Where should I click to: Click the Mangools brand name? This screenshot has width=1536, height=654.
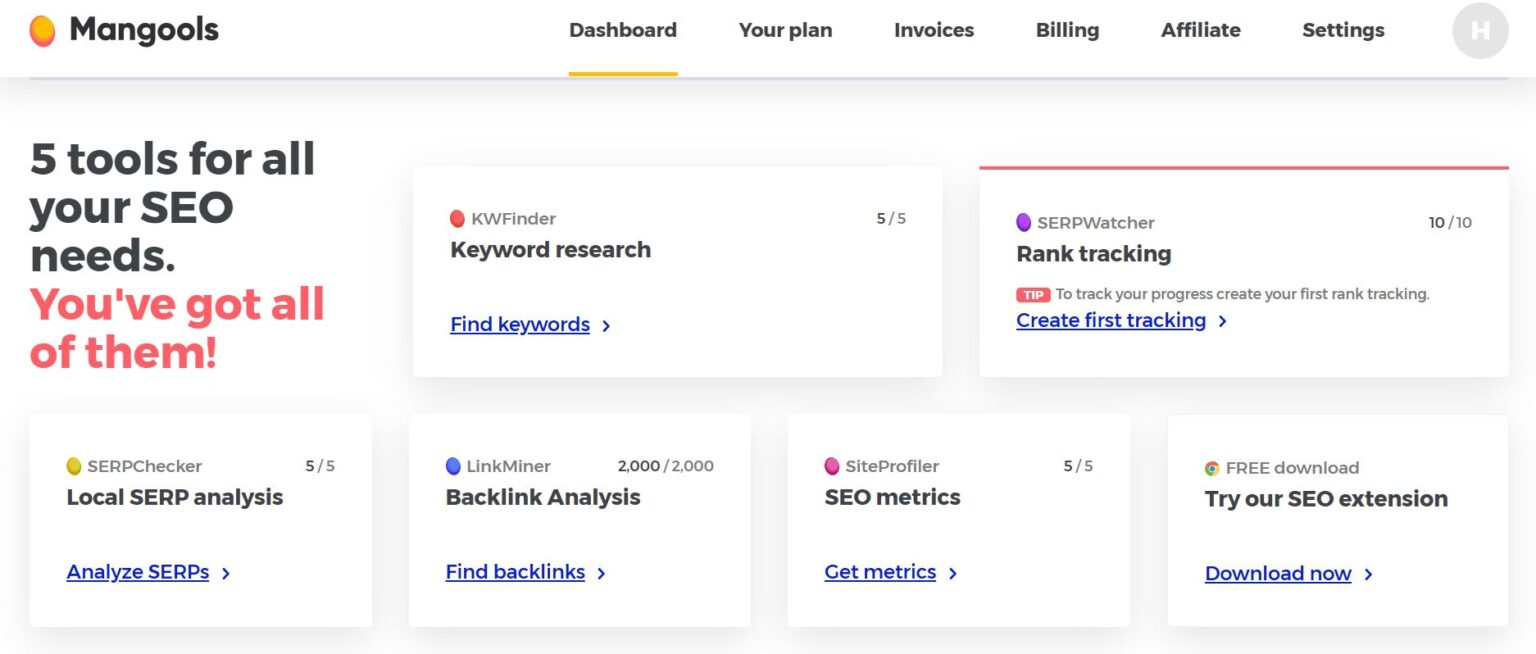[x=144, y=31]
